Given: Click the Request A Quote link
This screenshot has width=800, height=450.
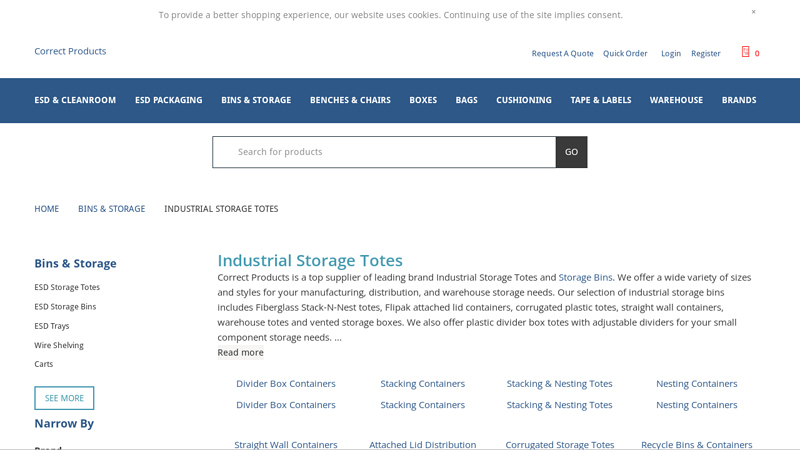Looking at the screenshot, I should 562,54.
